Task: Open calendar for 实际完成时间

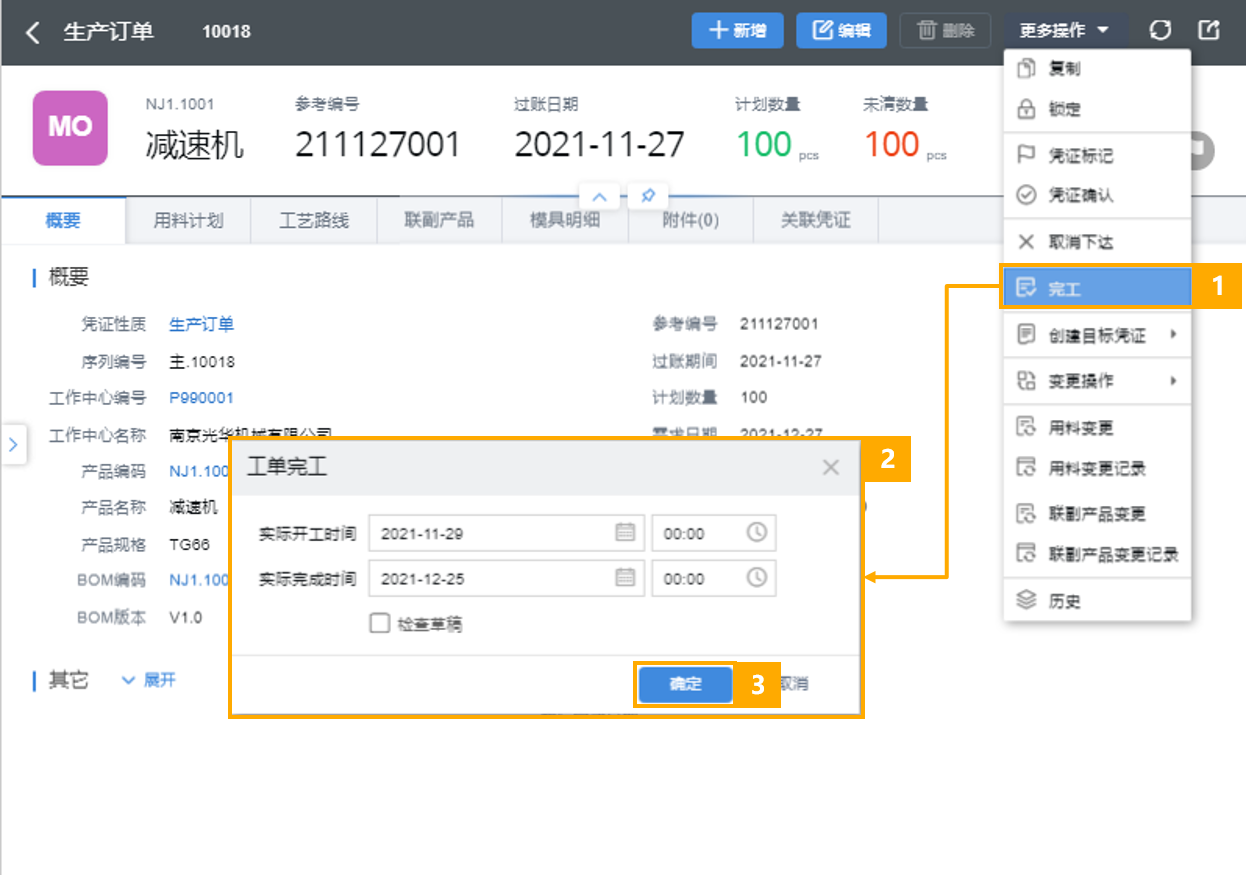Action: coord(625,578)
